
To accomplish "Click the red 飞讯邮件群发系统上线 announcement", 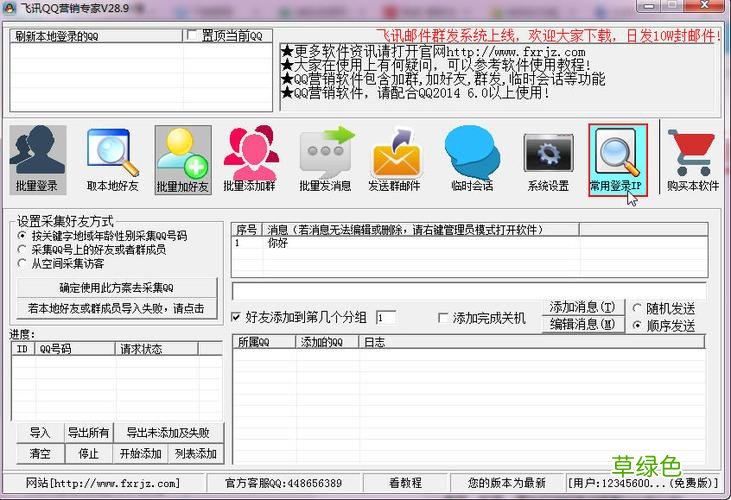I will pos(548,35).
